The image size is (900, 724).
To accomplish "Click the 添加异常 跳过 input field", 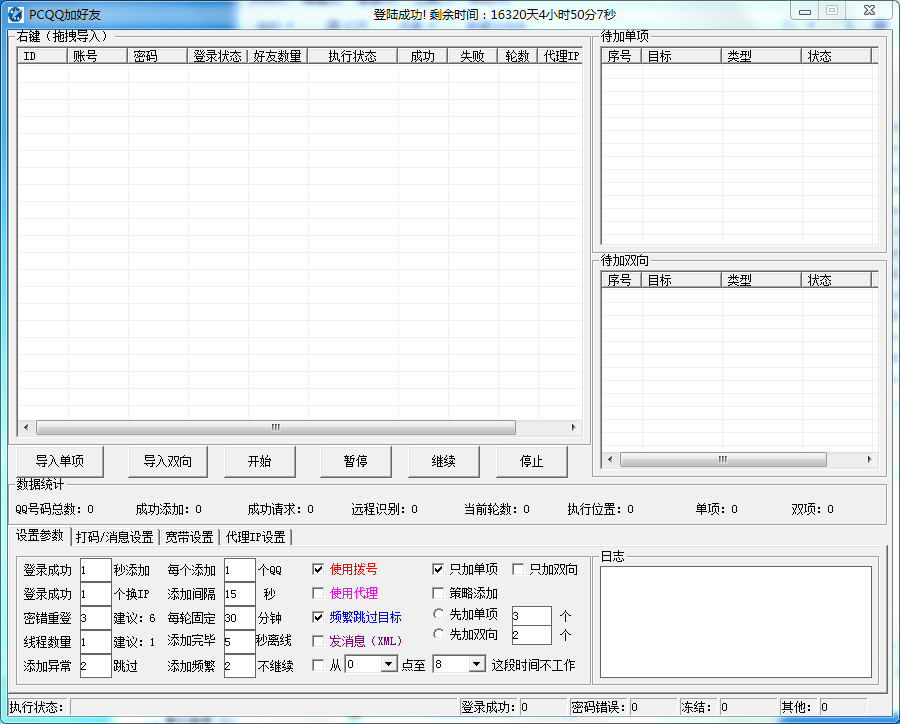I will [x=95, y=666].
